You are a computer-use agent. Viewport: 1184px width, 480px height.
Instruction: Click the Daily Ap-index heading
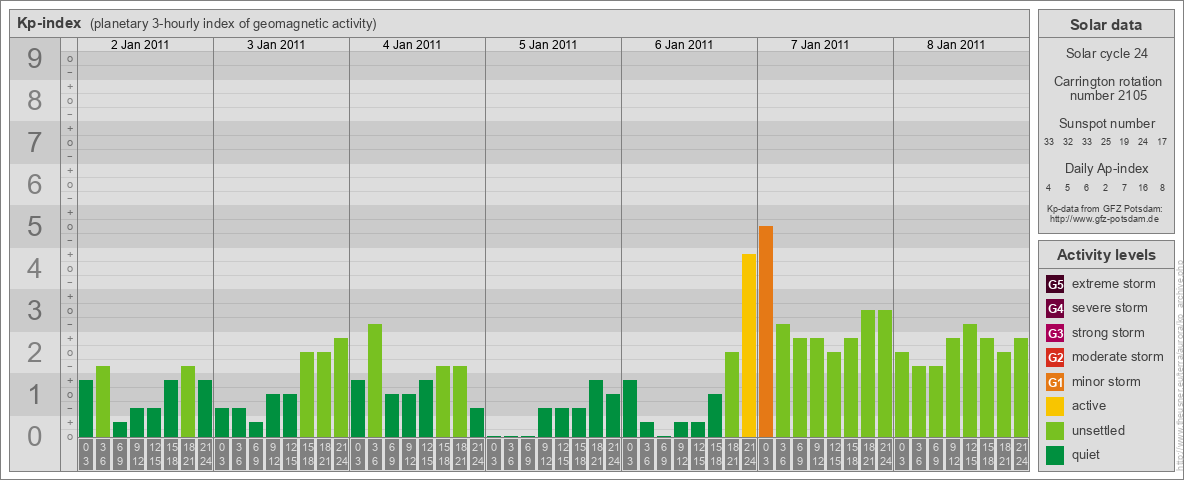tap(1106, 168)
